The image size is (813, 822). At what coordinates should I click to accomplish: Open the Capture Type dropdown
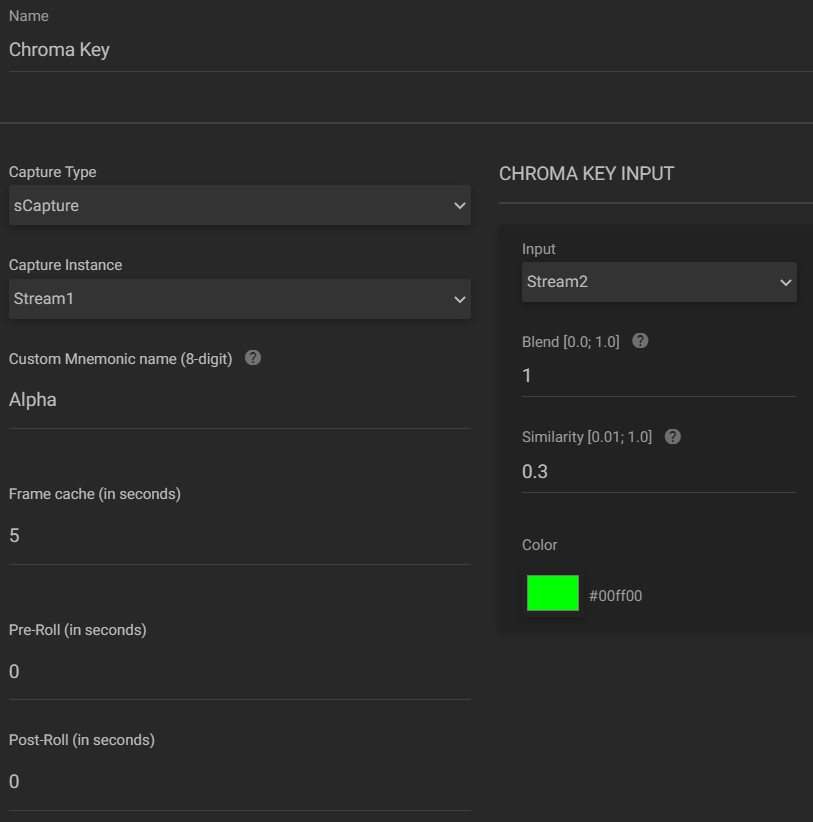(240, 206)
